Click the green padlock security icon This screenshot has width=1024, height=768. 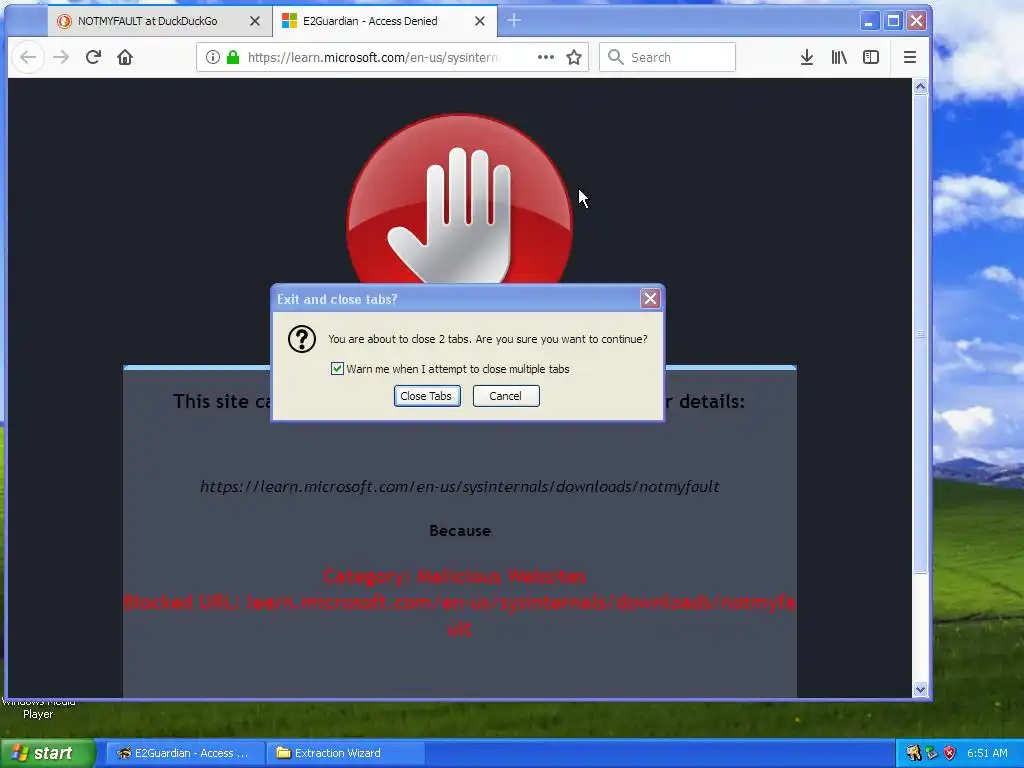click(232, 57)
